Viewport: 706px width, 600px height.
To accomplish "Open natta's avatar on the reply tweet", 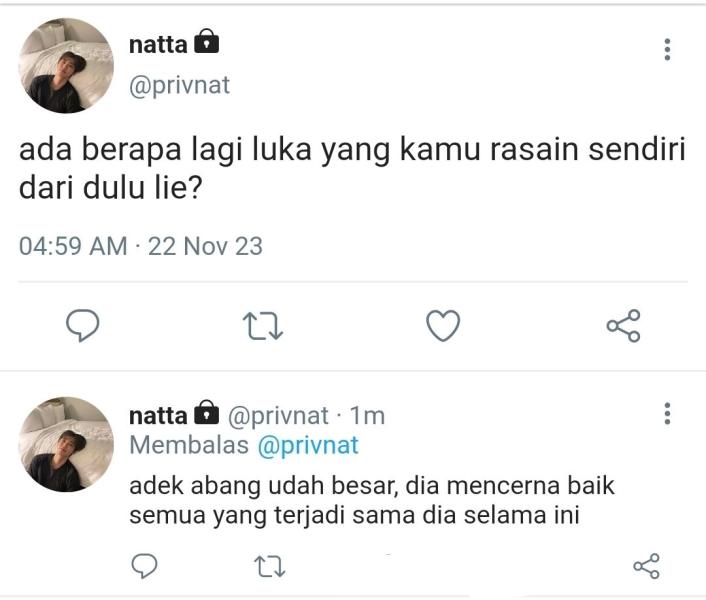I will coord(67,444).
